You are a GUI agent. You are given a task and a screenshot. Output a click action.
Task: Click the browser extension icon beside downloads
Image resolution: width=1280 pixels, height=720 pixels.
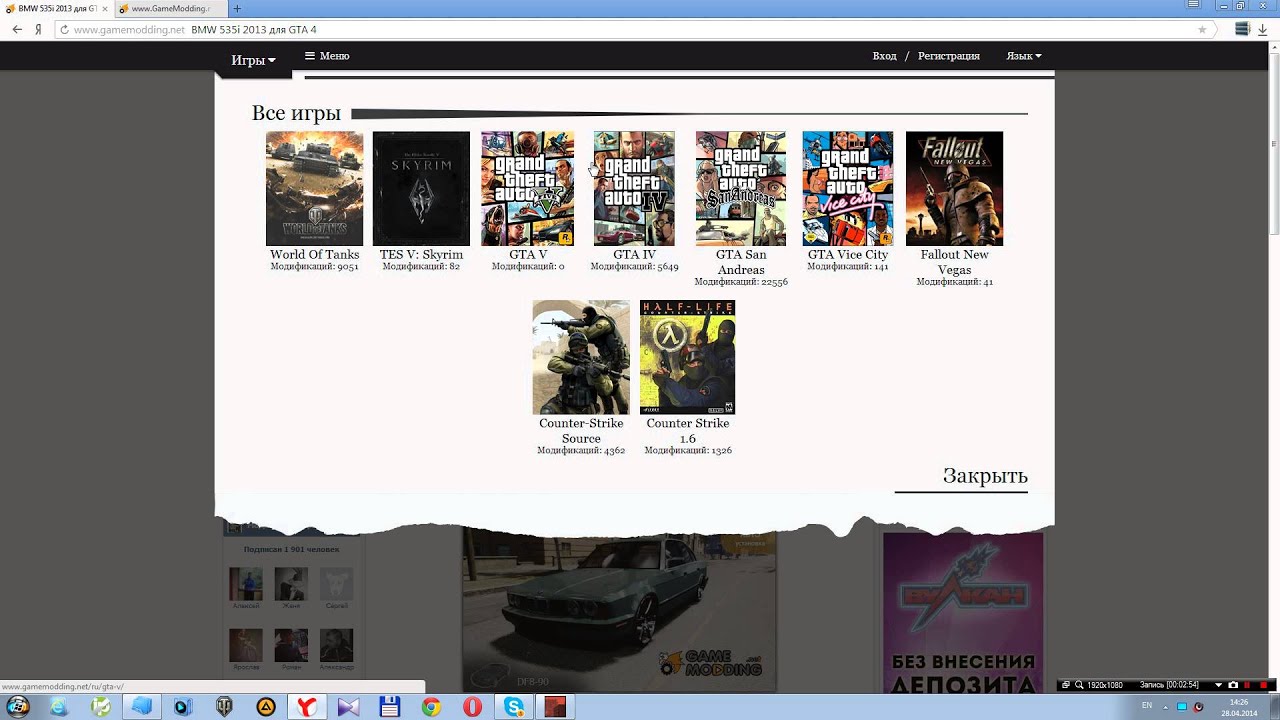(x=1242, y=30)
